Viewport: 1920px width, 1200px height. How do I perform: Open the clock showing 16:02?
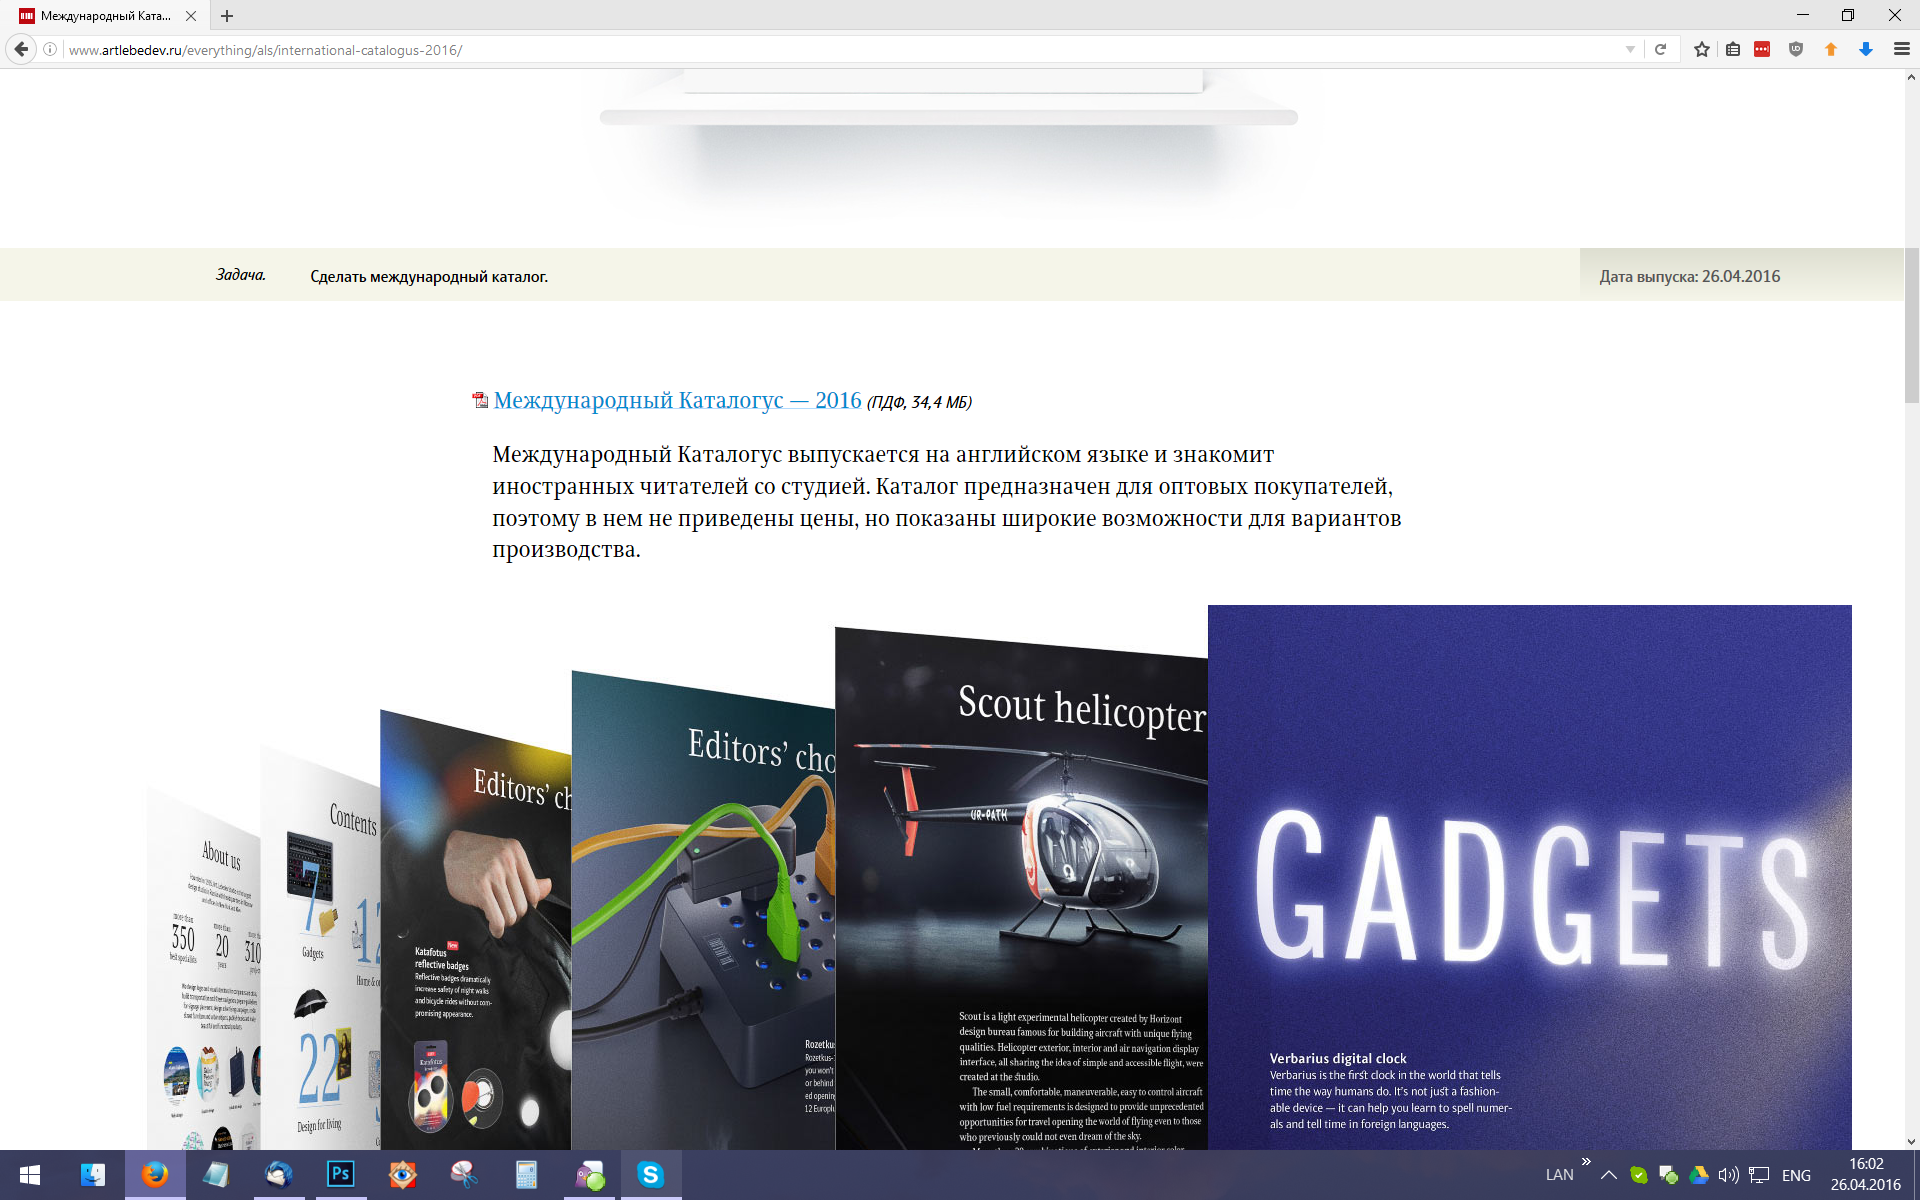[x=1866, y=1175]
